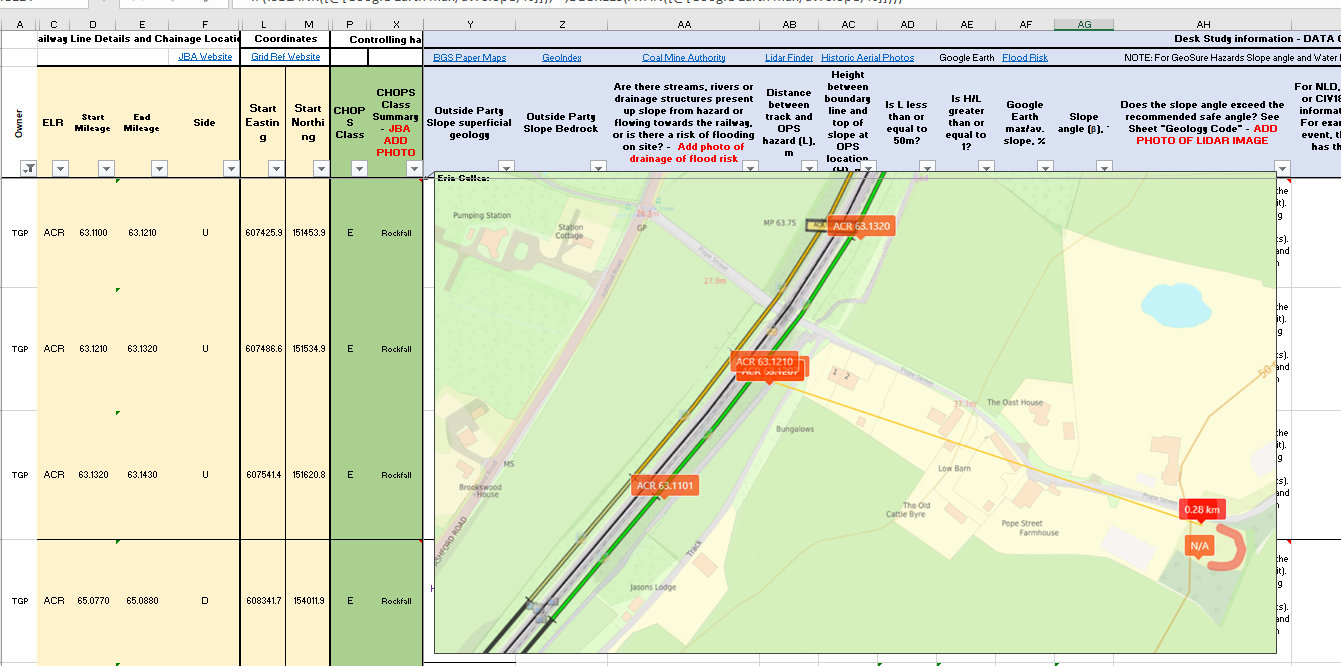This screenshot has width=1341, height=666.
Task: Select the northing cell 151620.8
Action: coord(308,475)
